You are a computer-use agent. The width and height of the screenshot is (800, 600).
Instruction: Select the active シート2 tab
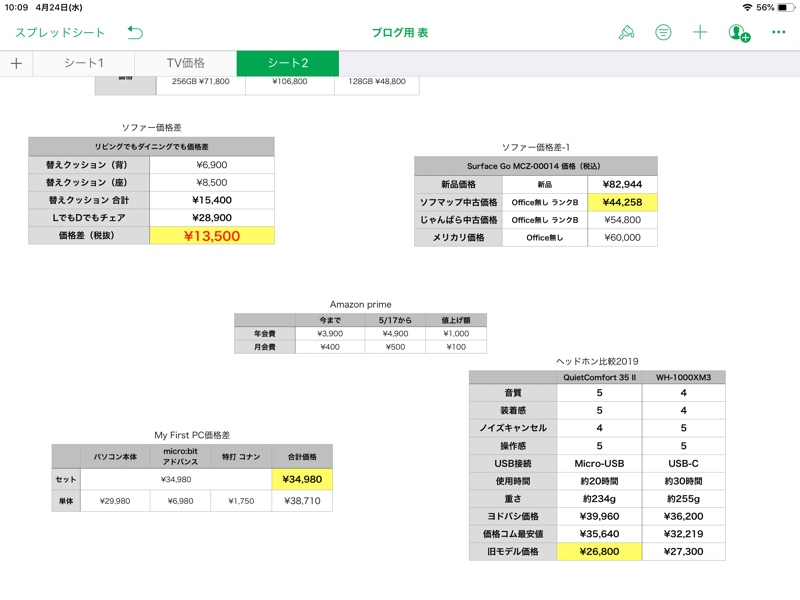[287, 63]
